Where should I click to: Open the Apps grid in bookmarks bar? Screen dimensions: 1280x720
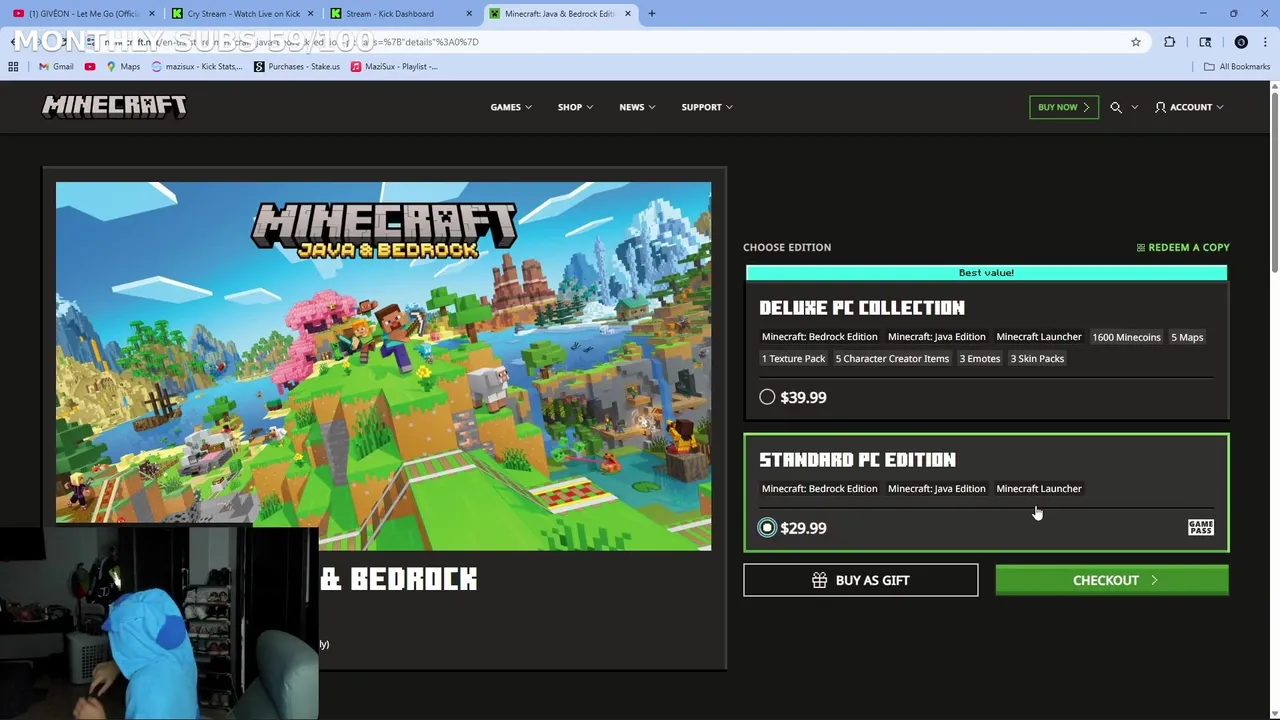click(13, 66)
